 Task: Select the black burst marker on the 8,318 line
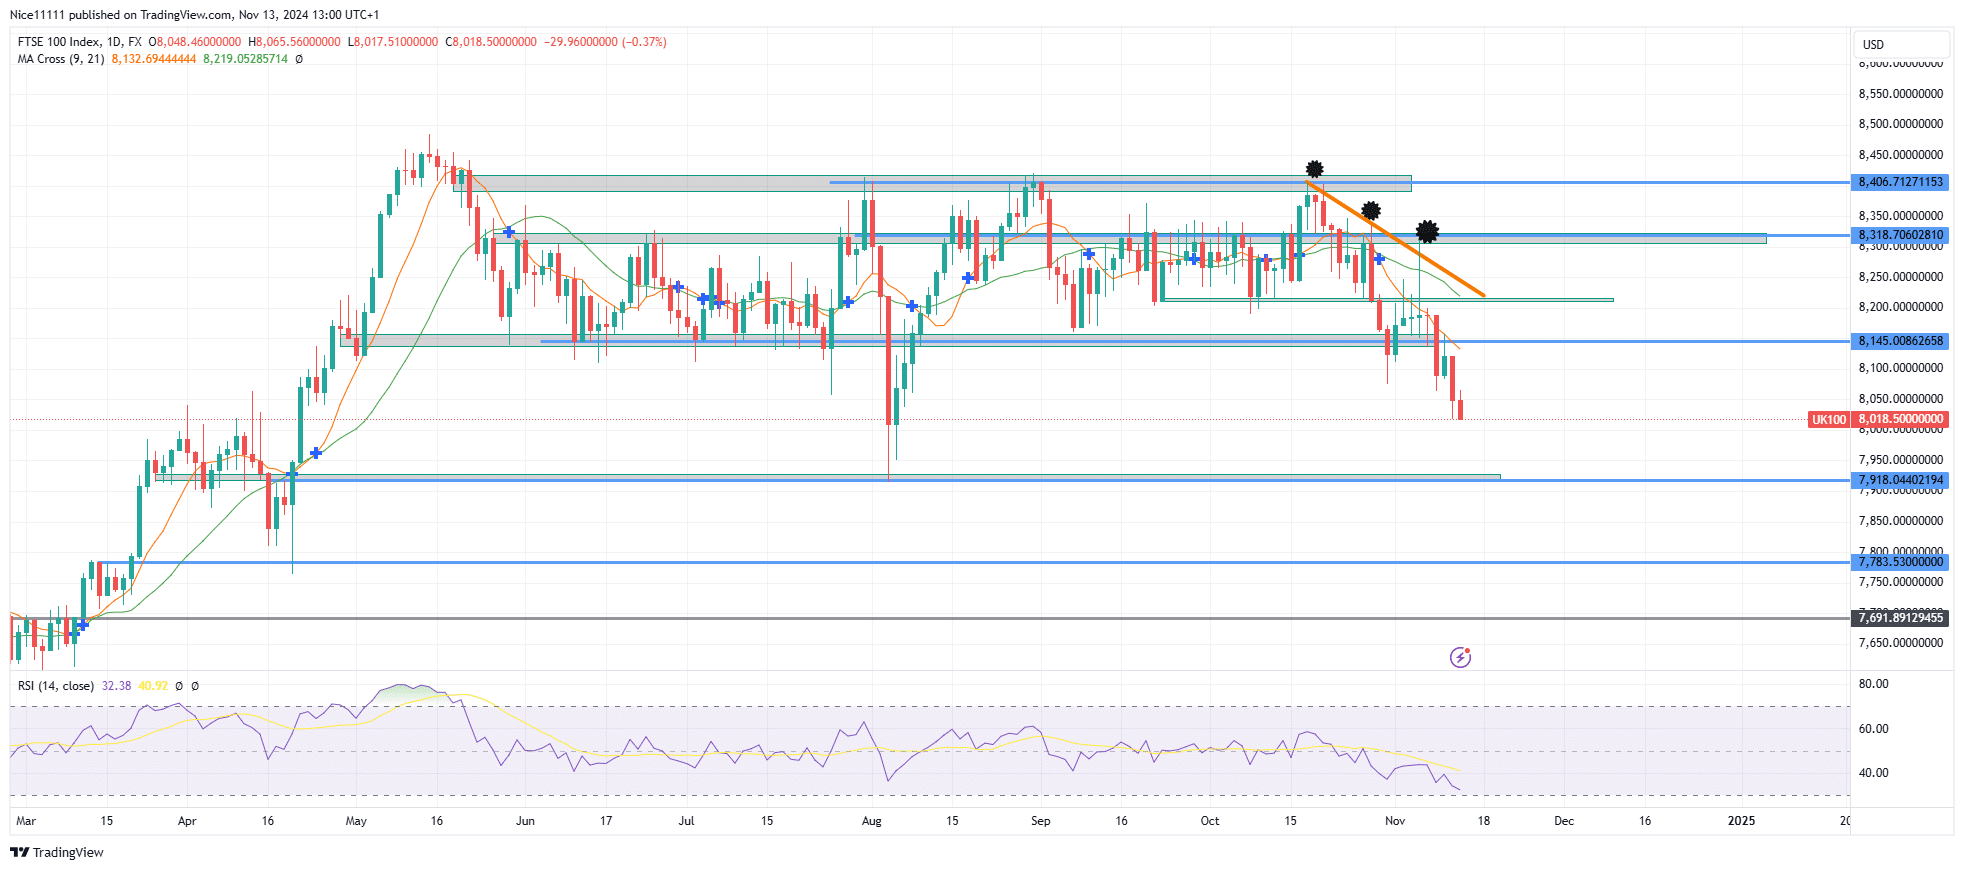click(1427, 232)
